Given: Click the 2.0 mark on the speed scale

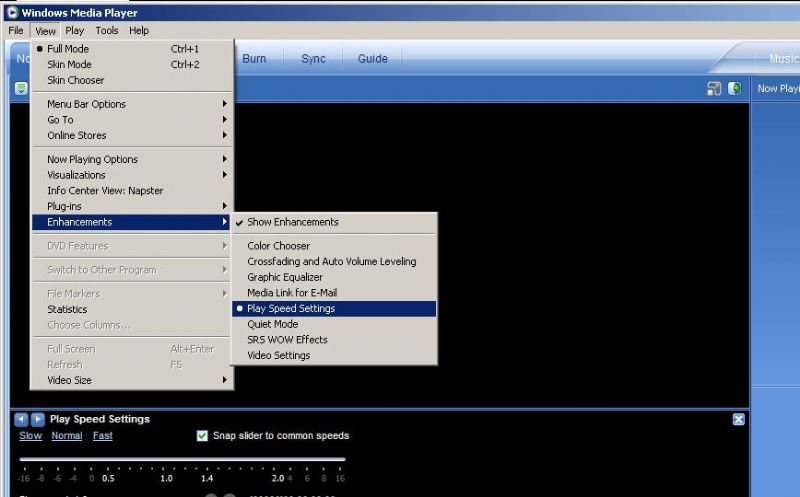Looking at the screenshot, I should [278, 479].
